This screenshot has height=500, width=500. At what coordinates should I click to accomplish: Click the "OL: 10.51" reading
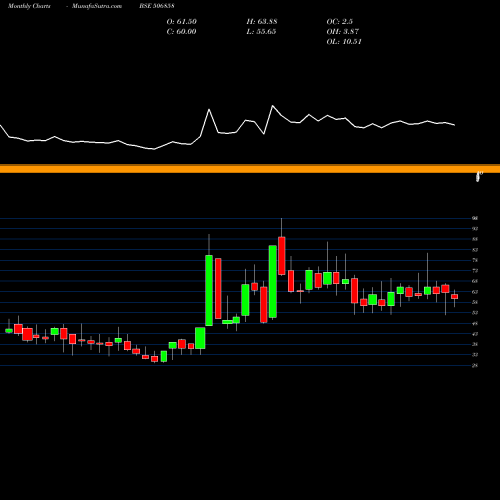[x=344, y=42]
